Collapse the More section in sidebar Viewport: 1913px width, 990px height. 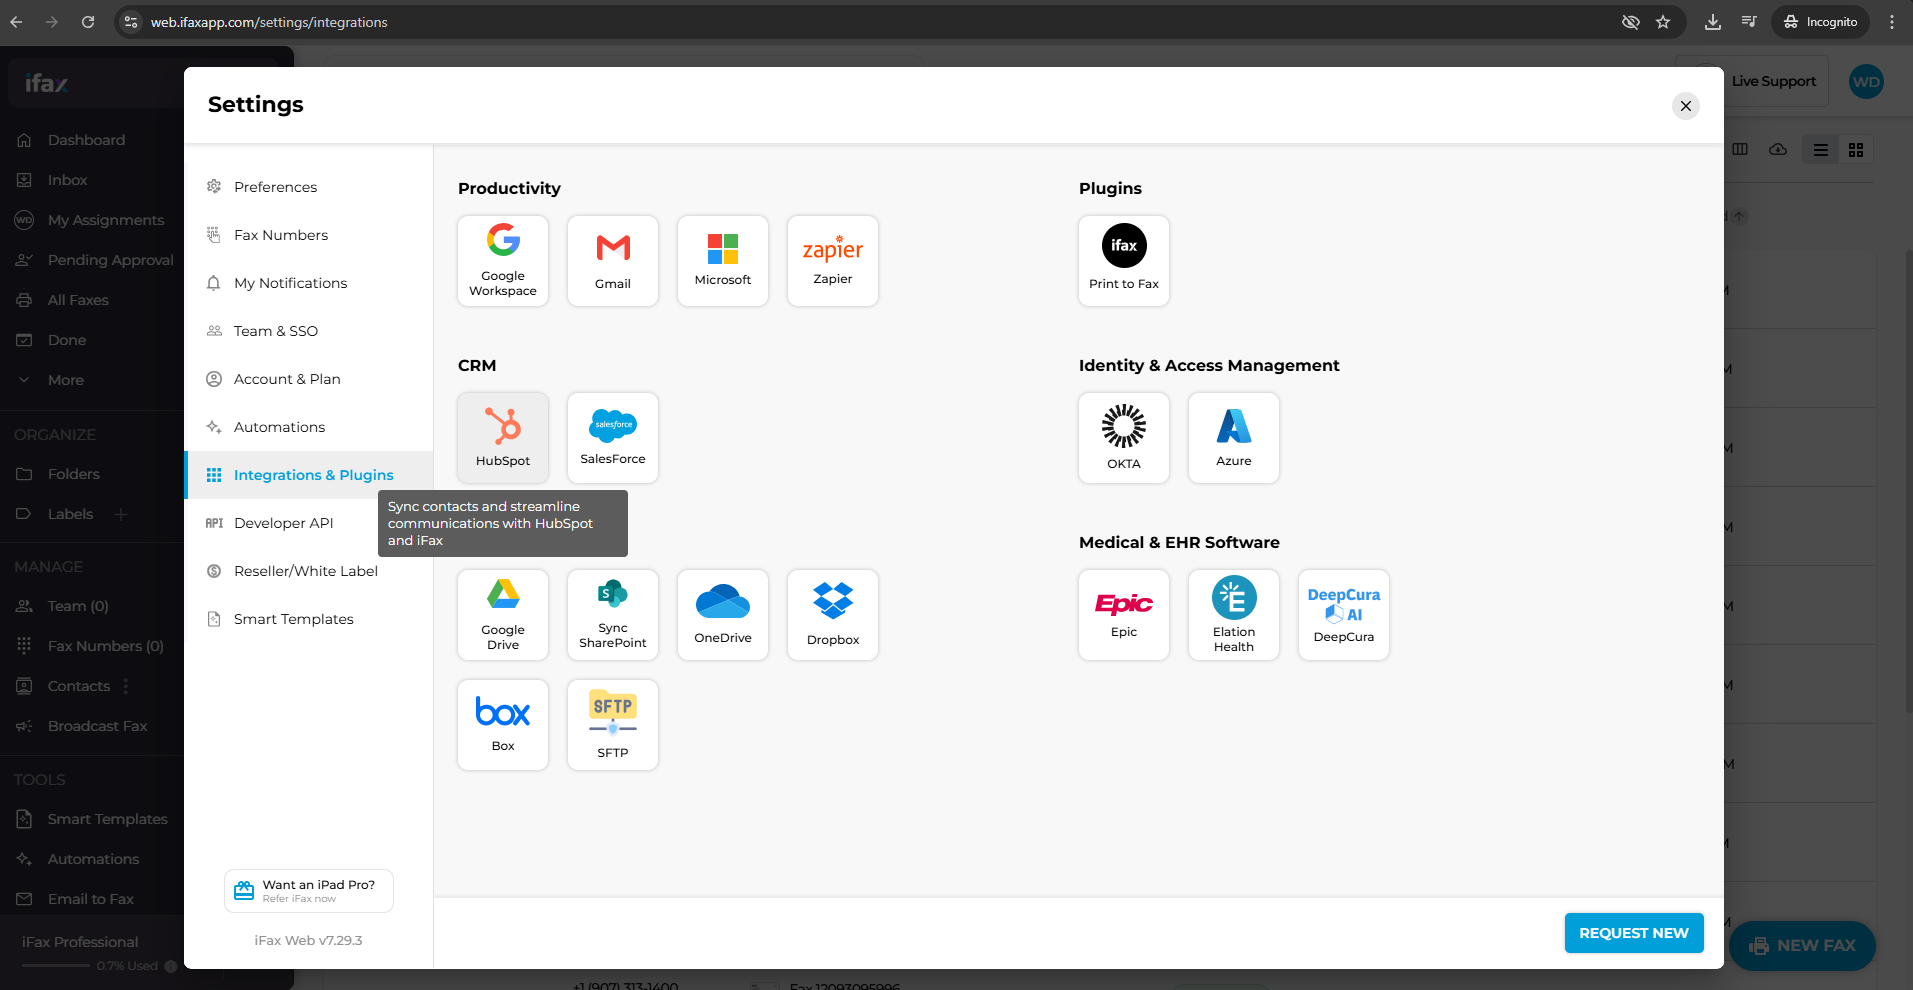click(64, 380)
